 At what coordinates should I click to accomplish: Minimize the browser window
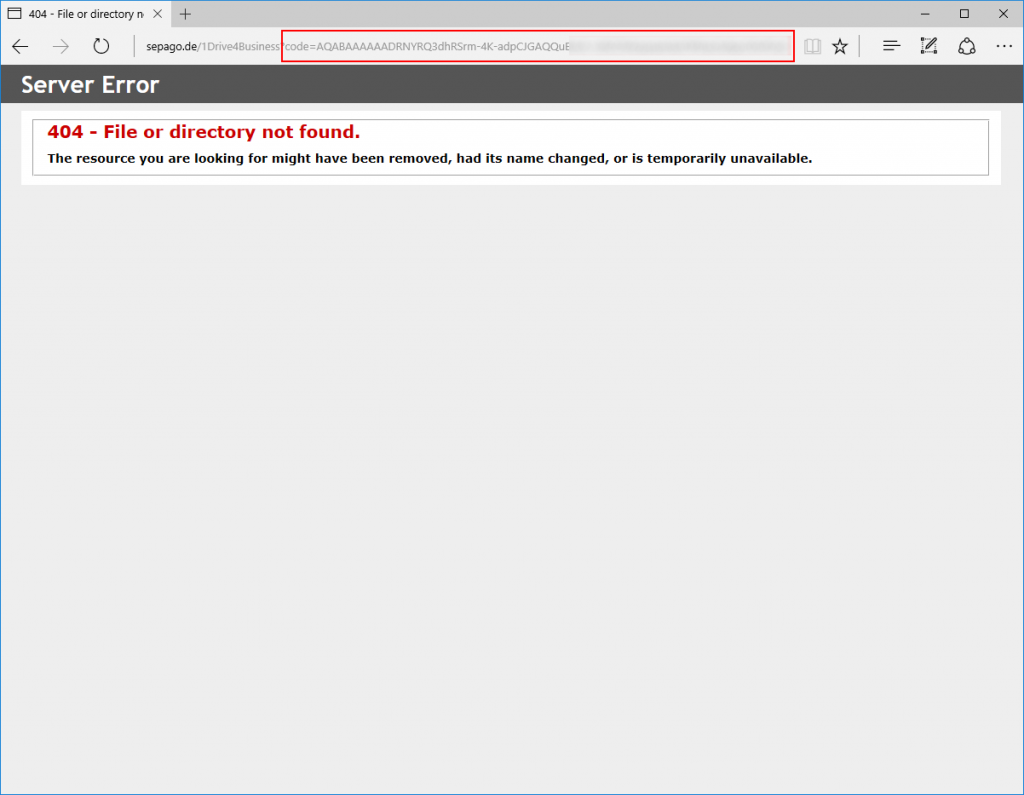pos(925,14)
